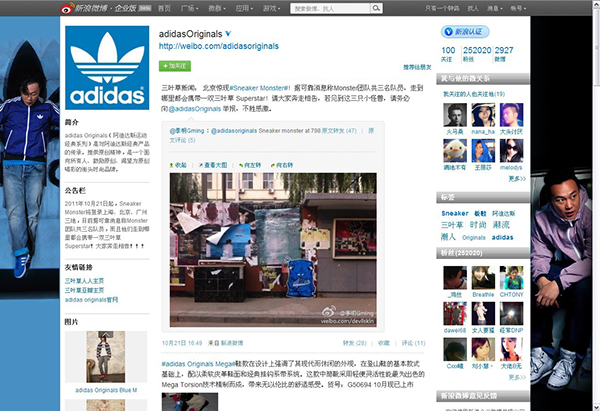
Task: Open the 广场 dropdown in top navigation
Action: (x=189, y=8)
